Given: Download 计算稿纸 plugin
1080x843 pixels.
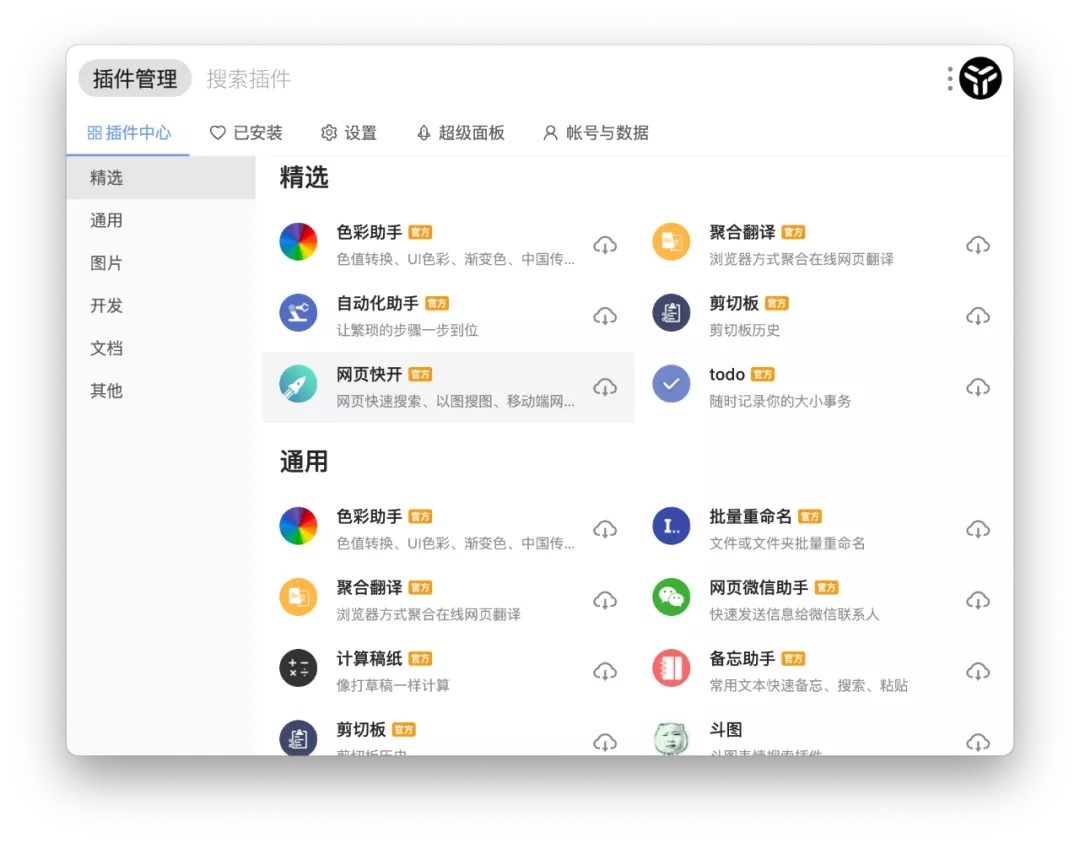Looking at the screenshot, I should coord(605,672).
